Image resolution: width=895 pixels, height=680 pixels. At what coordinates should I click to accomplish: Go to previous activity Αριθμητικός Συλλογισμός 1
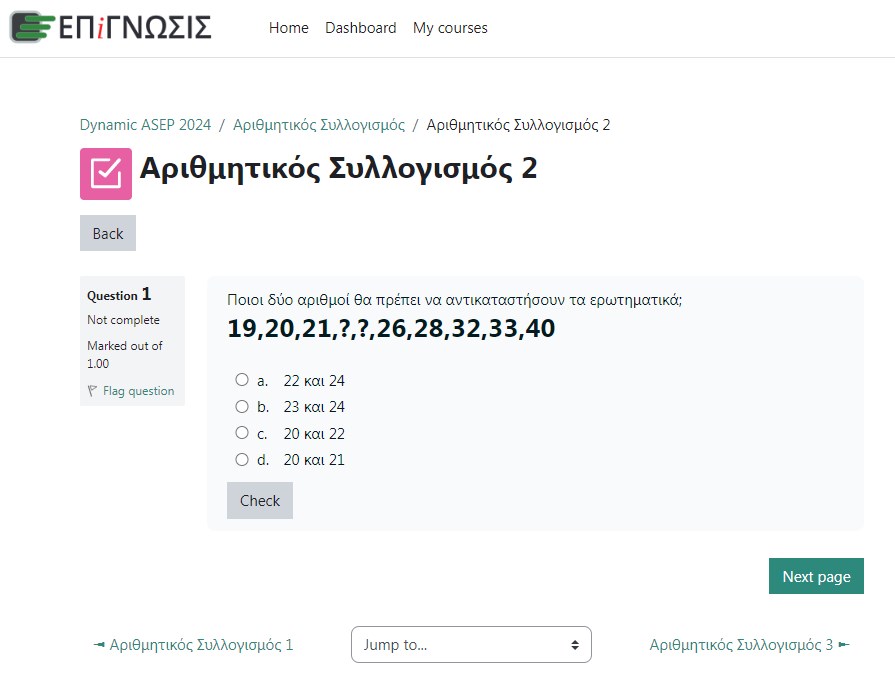pyautogui.click(x=193, y=645)
